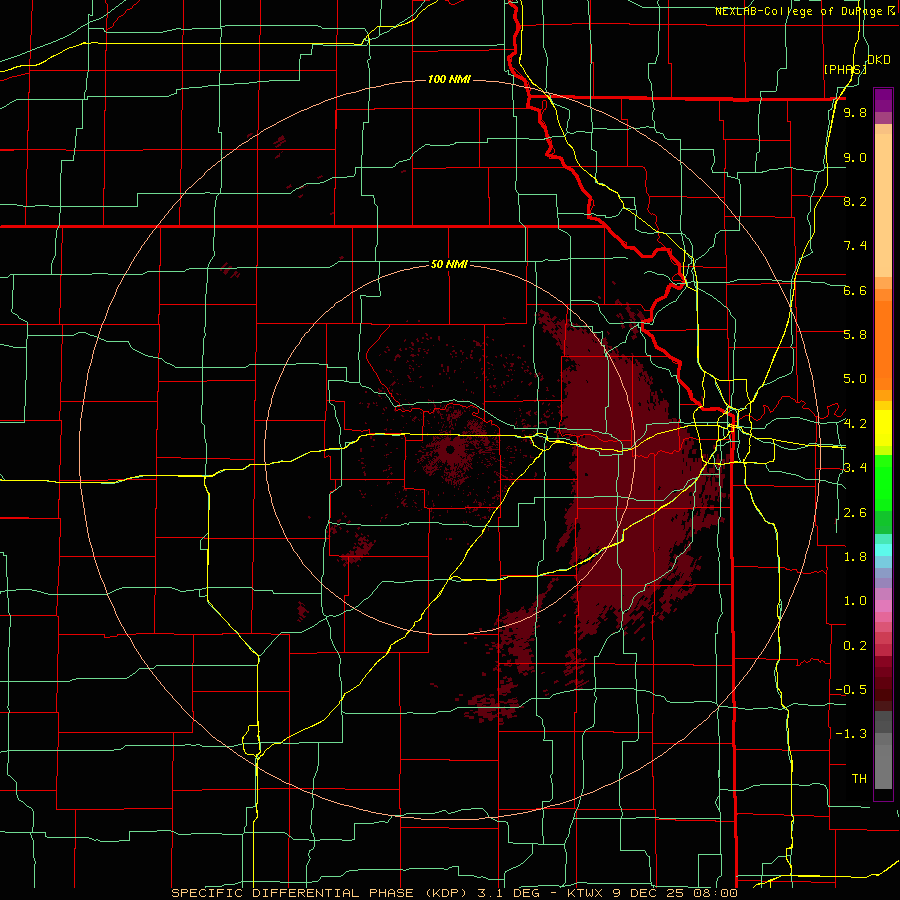Click the 1.0 value on the color scale
Viewport: 900px width, 900px height.
click(x=855, y=600)
